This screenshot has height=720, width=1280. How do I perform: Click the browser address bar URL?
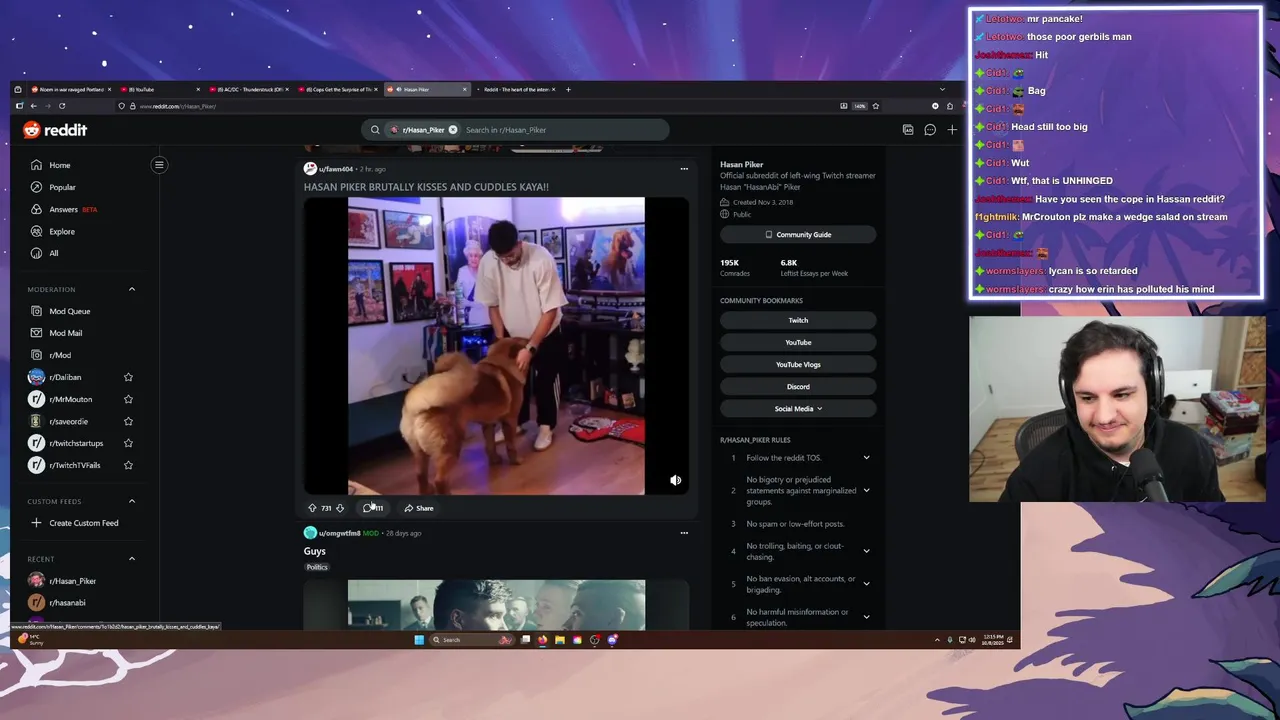click(x=178, y=106)
